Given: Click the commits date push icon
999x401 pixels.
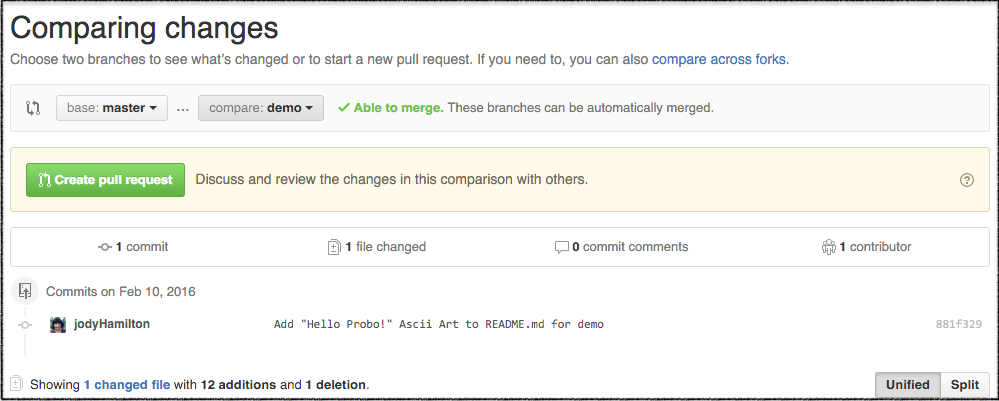Looking at the screenshot, I should click(x=26, y=292).
